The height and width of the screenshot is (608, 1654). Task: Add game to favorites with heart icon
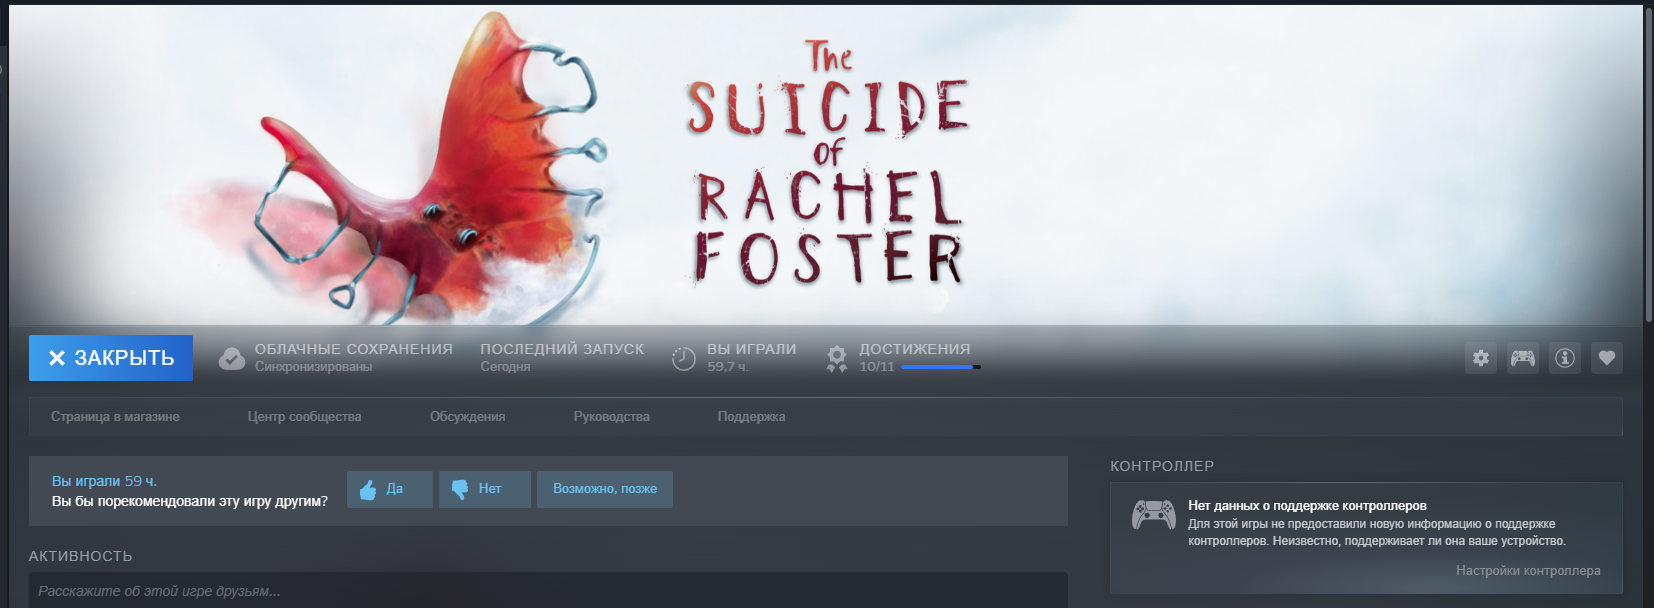click(1607, 358)
